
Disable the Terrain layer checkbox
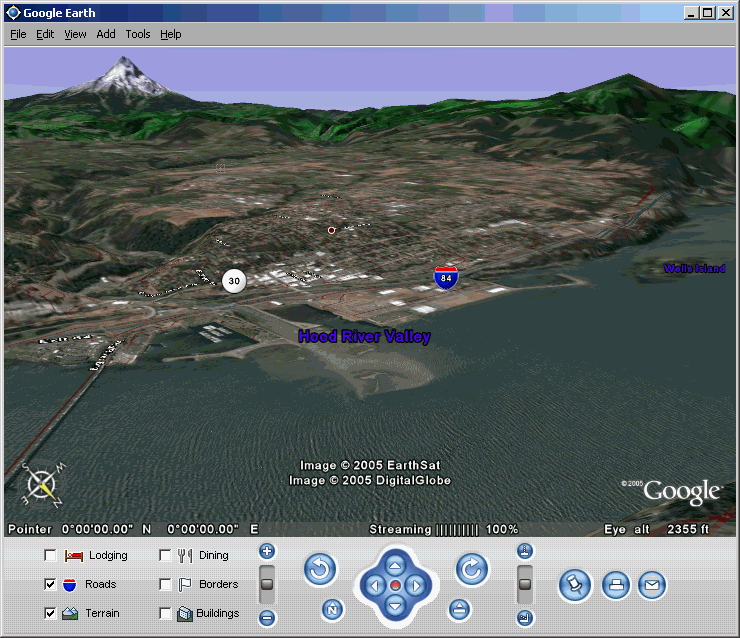[50, 613]
